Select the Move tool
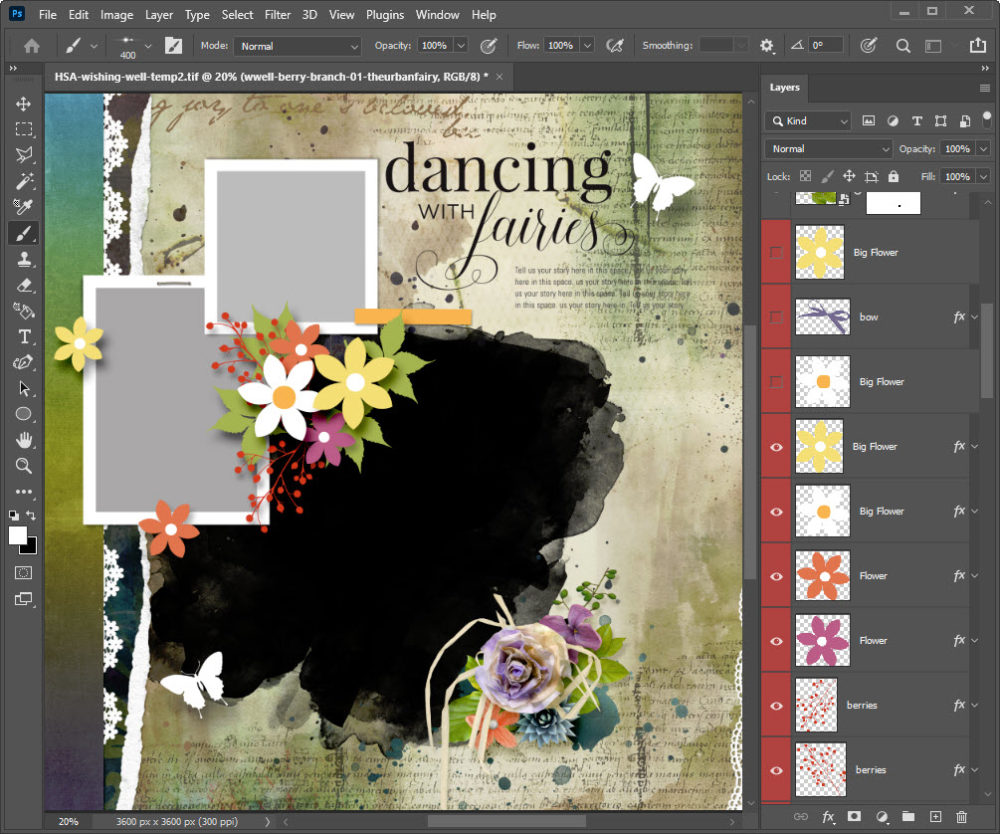This screenshot has height=834, width=1000. point(23,104)
